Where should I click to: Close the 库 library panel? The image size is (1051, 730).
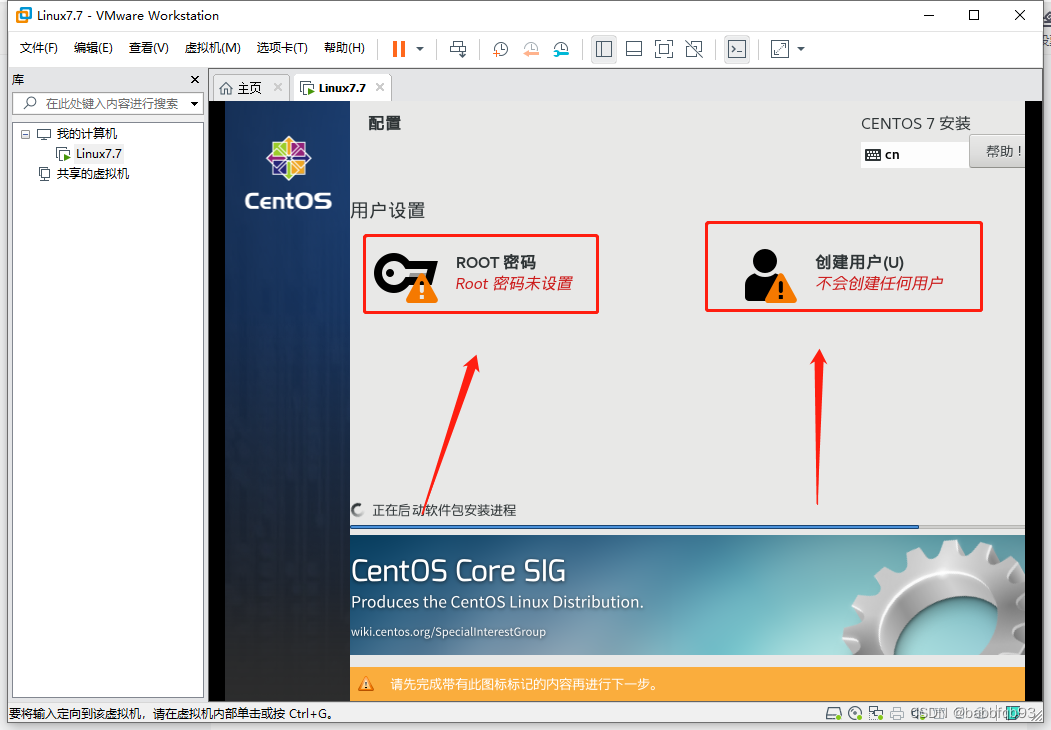[x=195, y=80]
